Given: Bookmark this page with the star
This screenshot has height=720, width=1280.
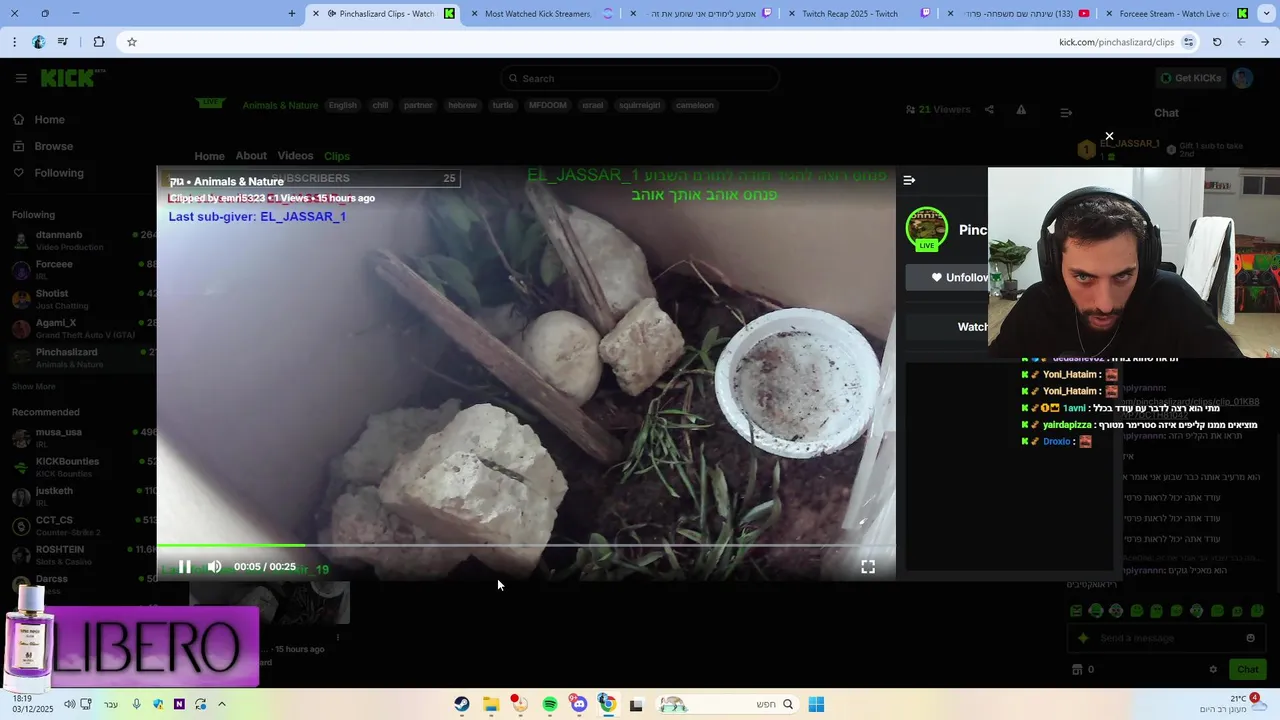Looking at the screenshot, I should (131, 42).
